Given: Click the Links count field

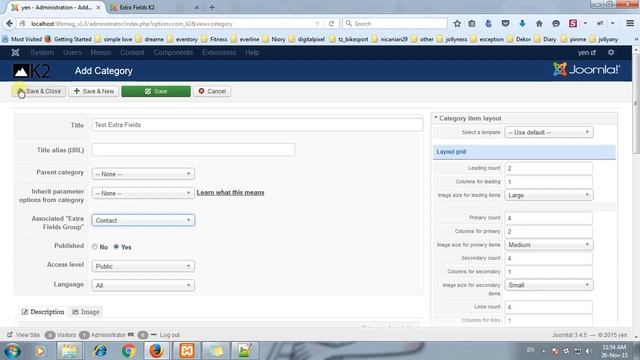Looking at the screenshot, I should tap(549, 307).
